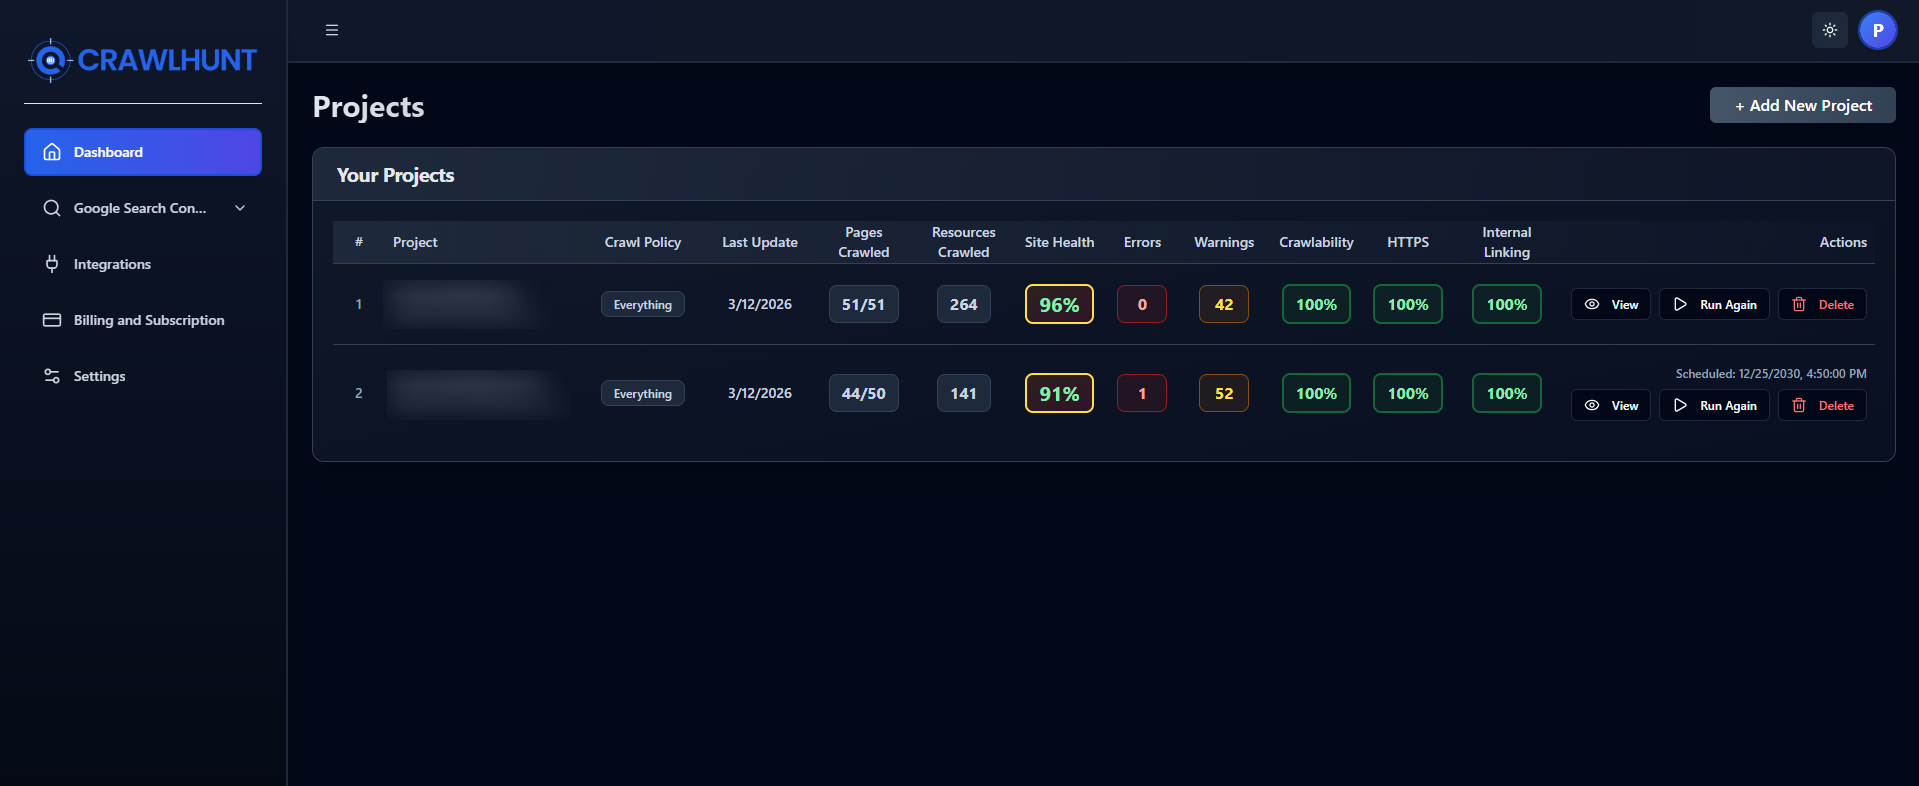Click project 2 Crawlability 100% badge

(x=1316, y=393)
